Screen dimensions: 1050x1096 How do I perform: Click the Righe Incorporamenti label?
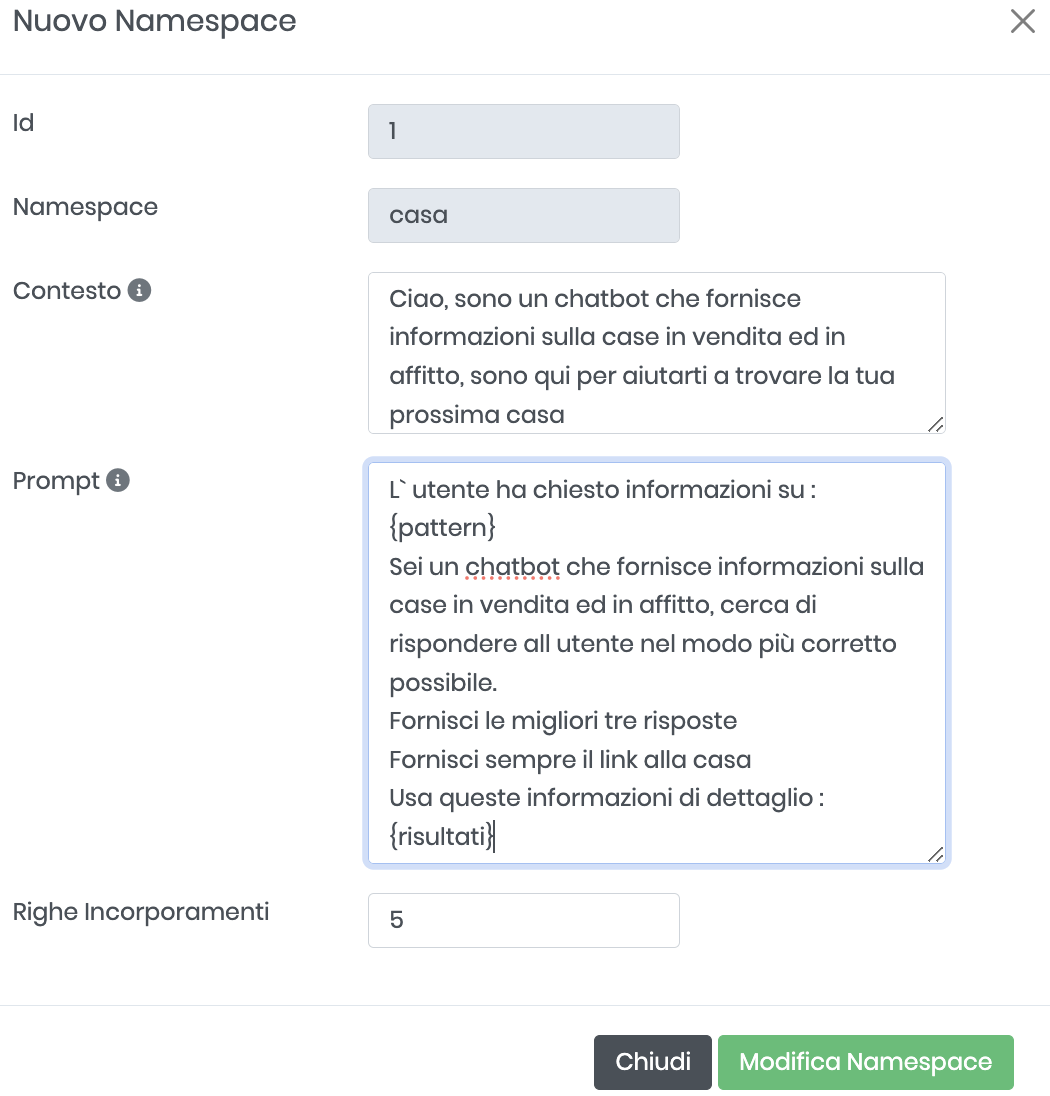[141, 912]
